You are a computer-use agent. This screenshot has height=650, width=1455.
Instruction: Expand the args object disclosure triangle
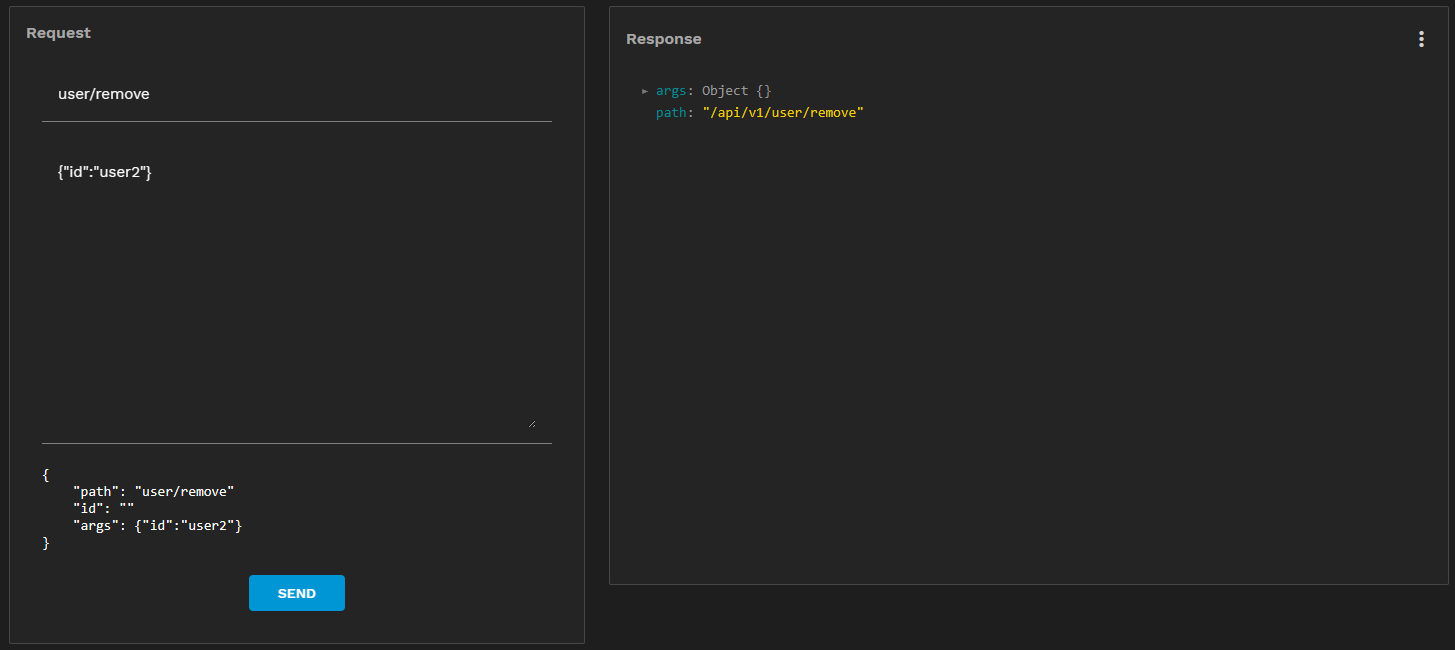click(x=645, y=91)
